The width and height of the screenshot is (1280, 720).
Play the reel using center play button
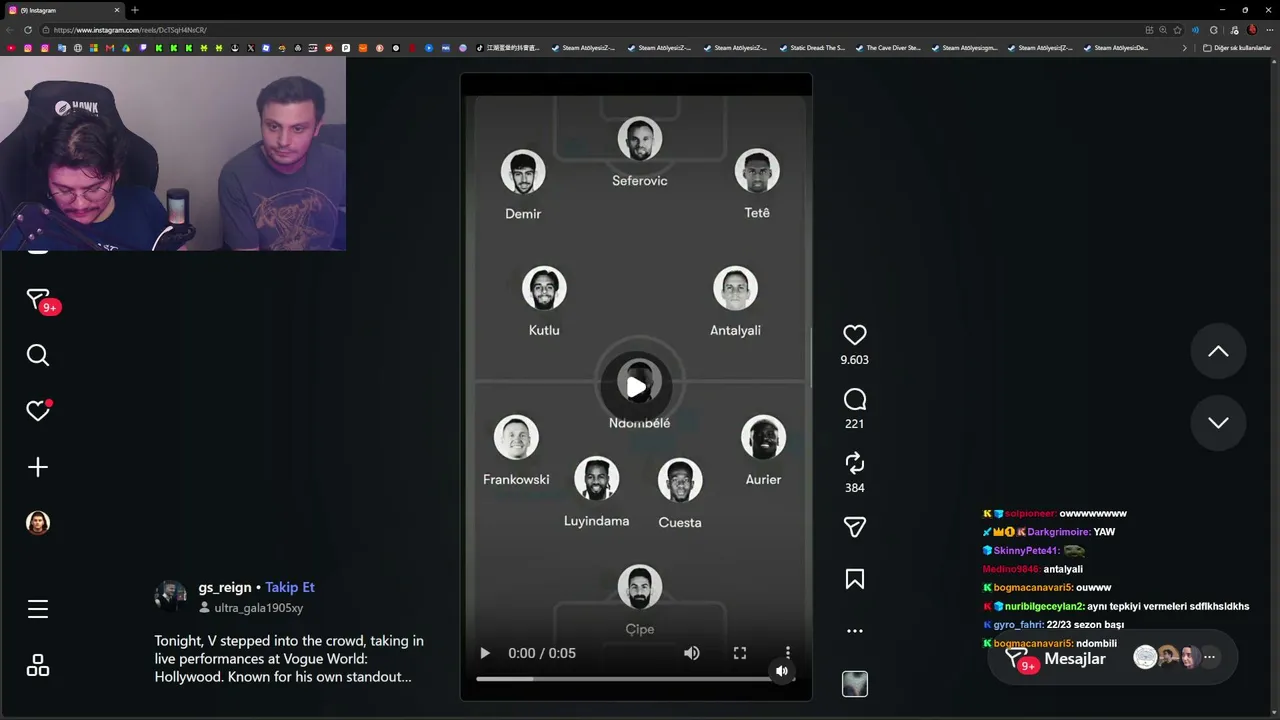pos(637,387)
